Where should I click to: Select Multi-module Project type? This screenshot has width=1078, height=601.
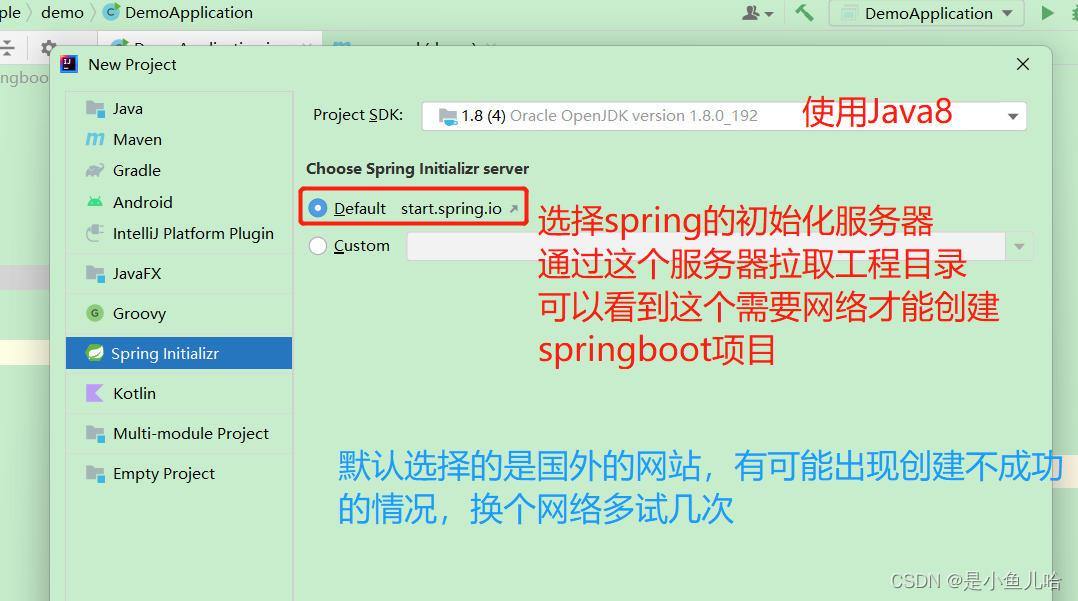pyautogui.click(x=179, y=433)
